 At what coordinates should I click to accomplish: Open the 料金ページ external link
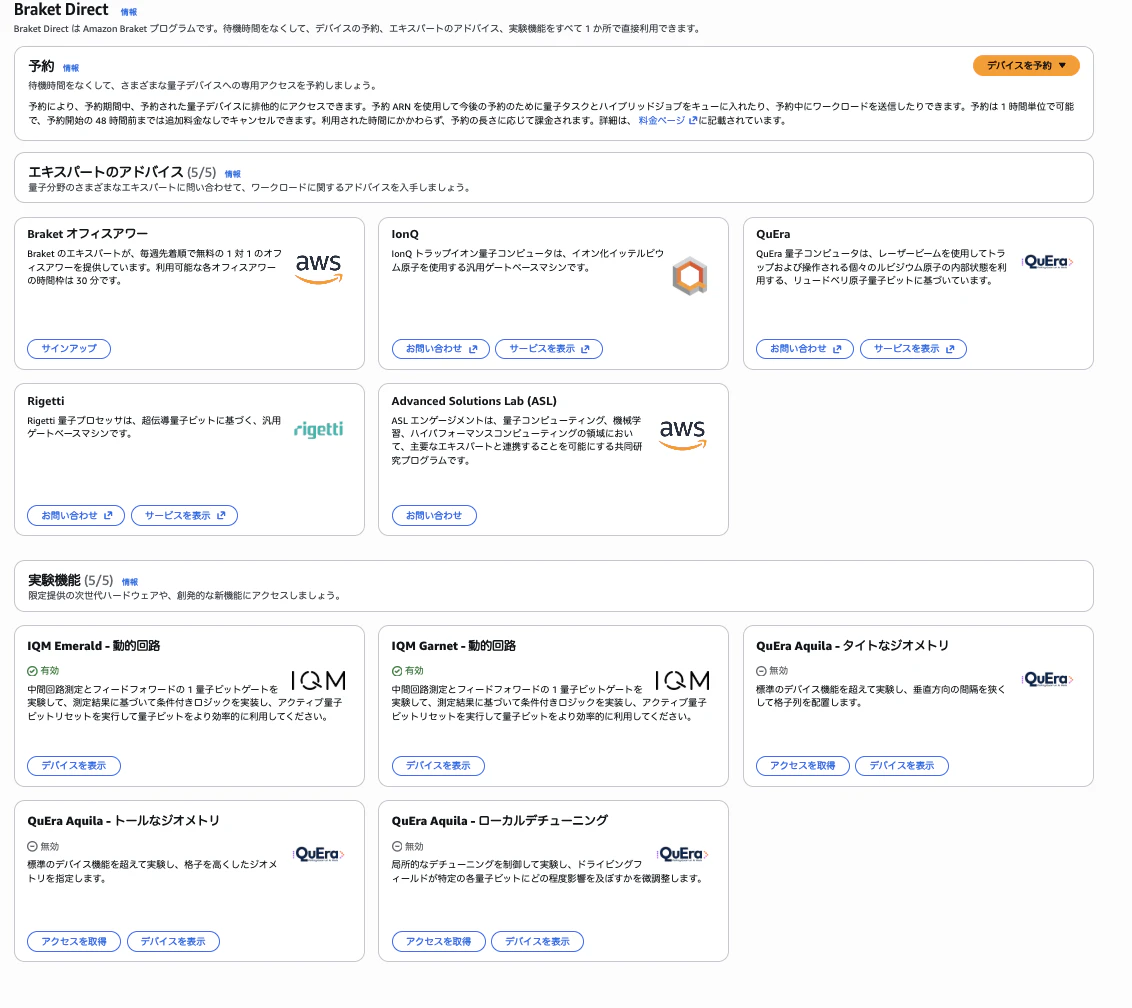tap(667, 121)
